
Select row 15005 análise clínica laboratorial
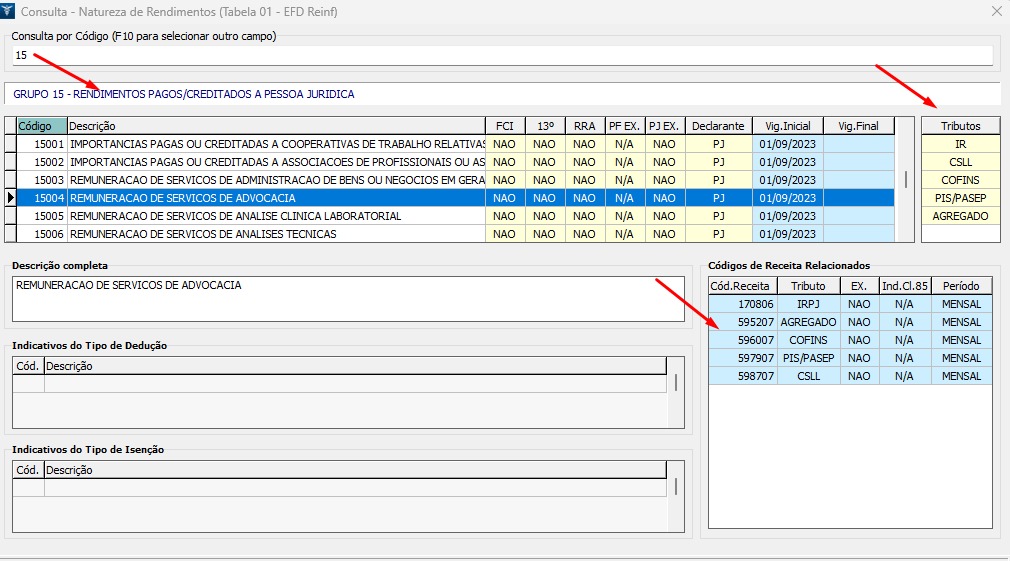point(275,216)
